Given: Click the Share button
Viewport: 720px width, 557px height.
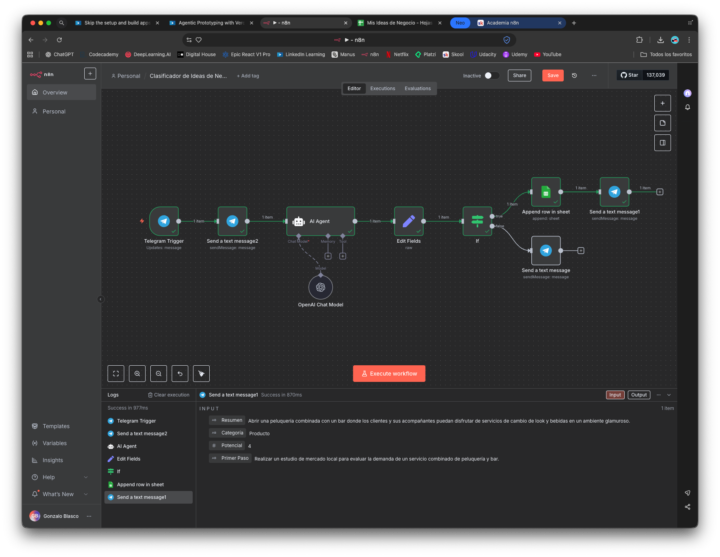Looking at the screenshot, I should coord(519,75).
